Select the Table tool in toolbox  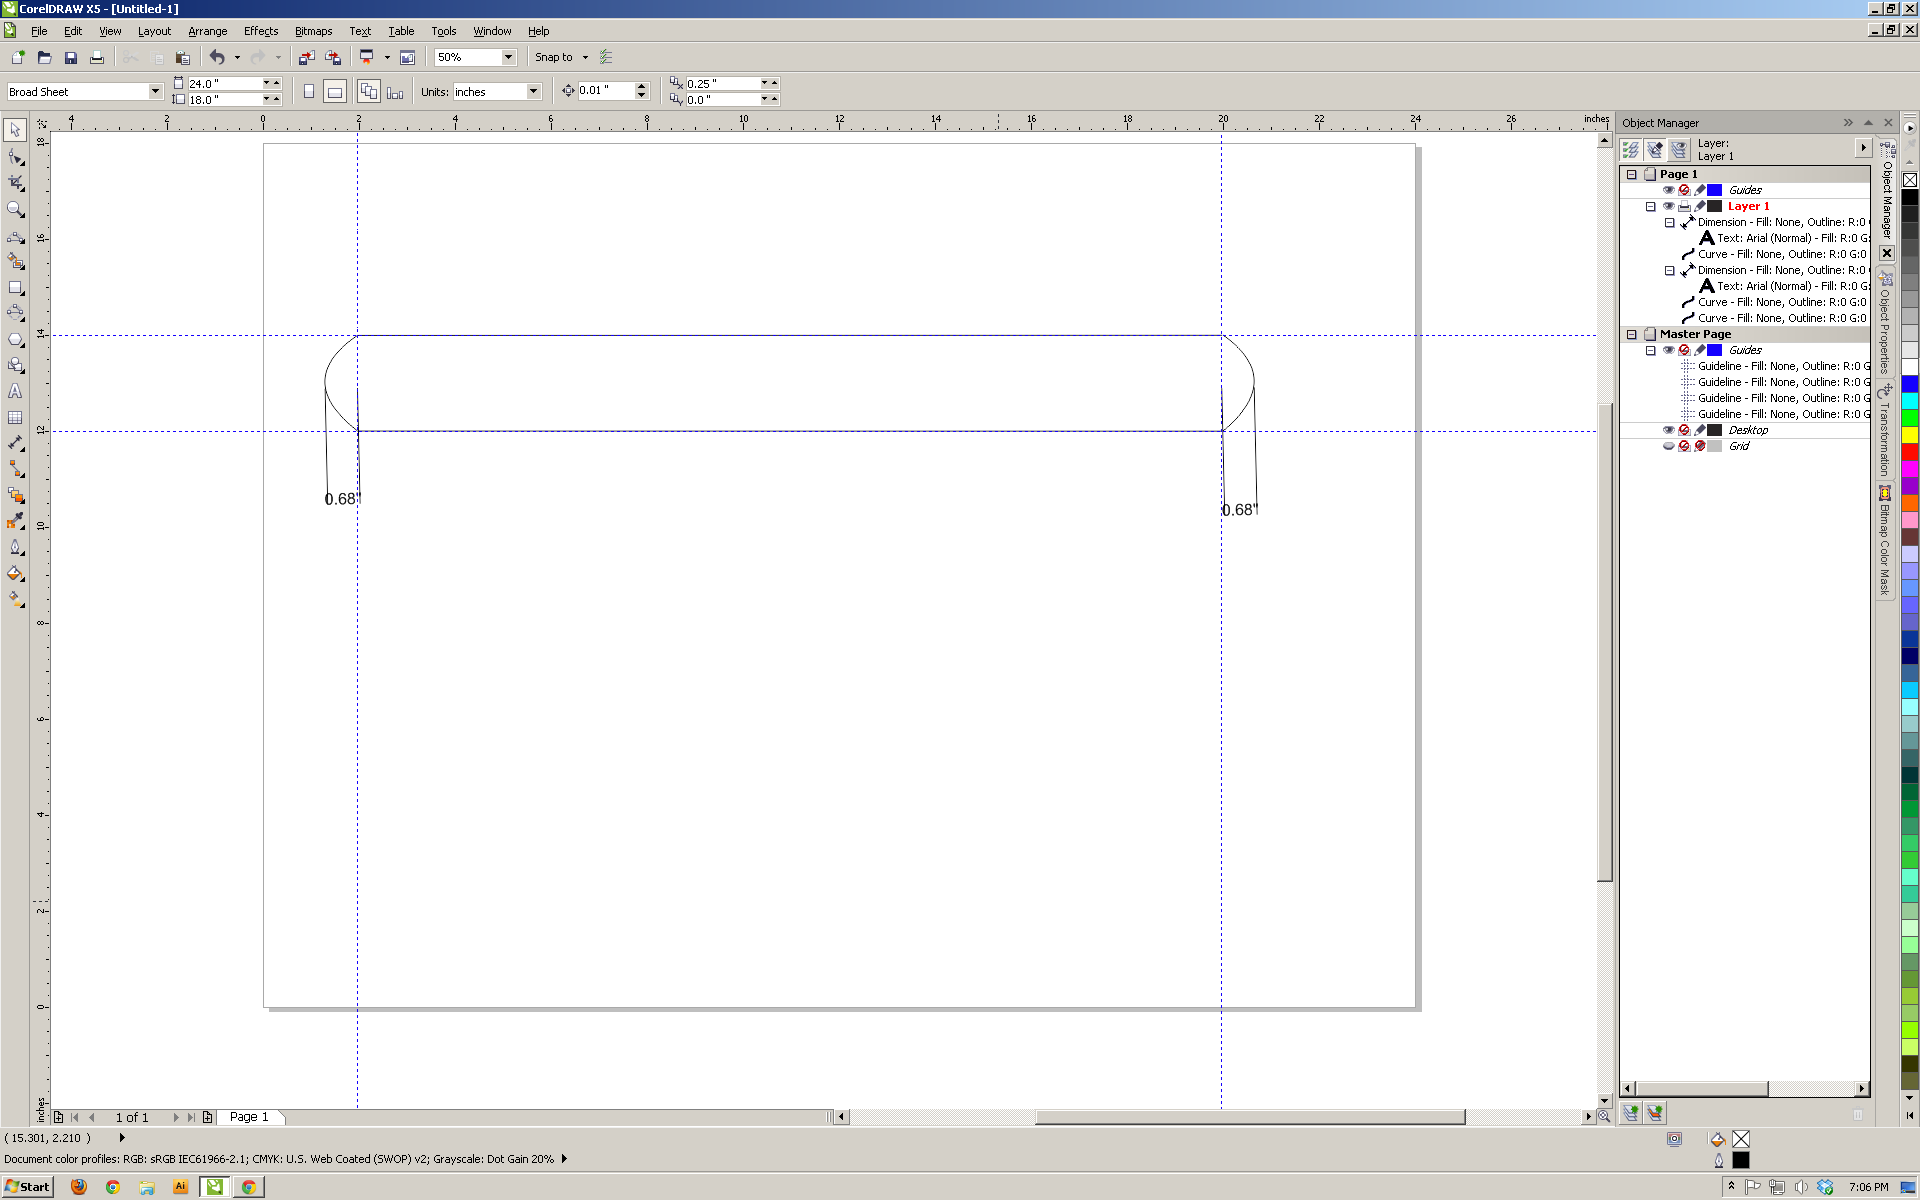[15, 417]
